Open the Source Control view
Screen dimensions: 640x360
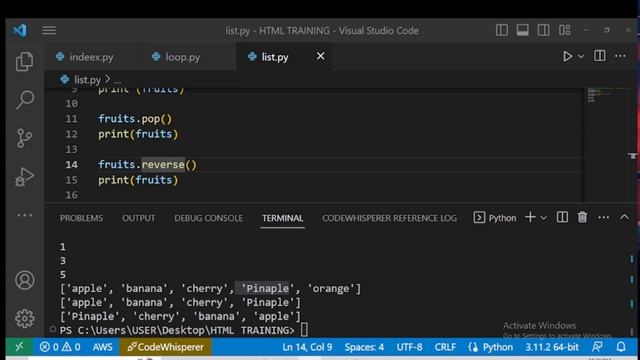pos(24,138)
